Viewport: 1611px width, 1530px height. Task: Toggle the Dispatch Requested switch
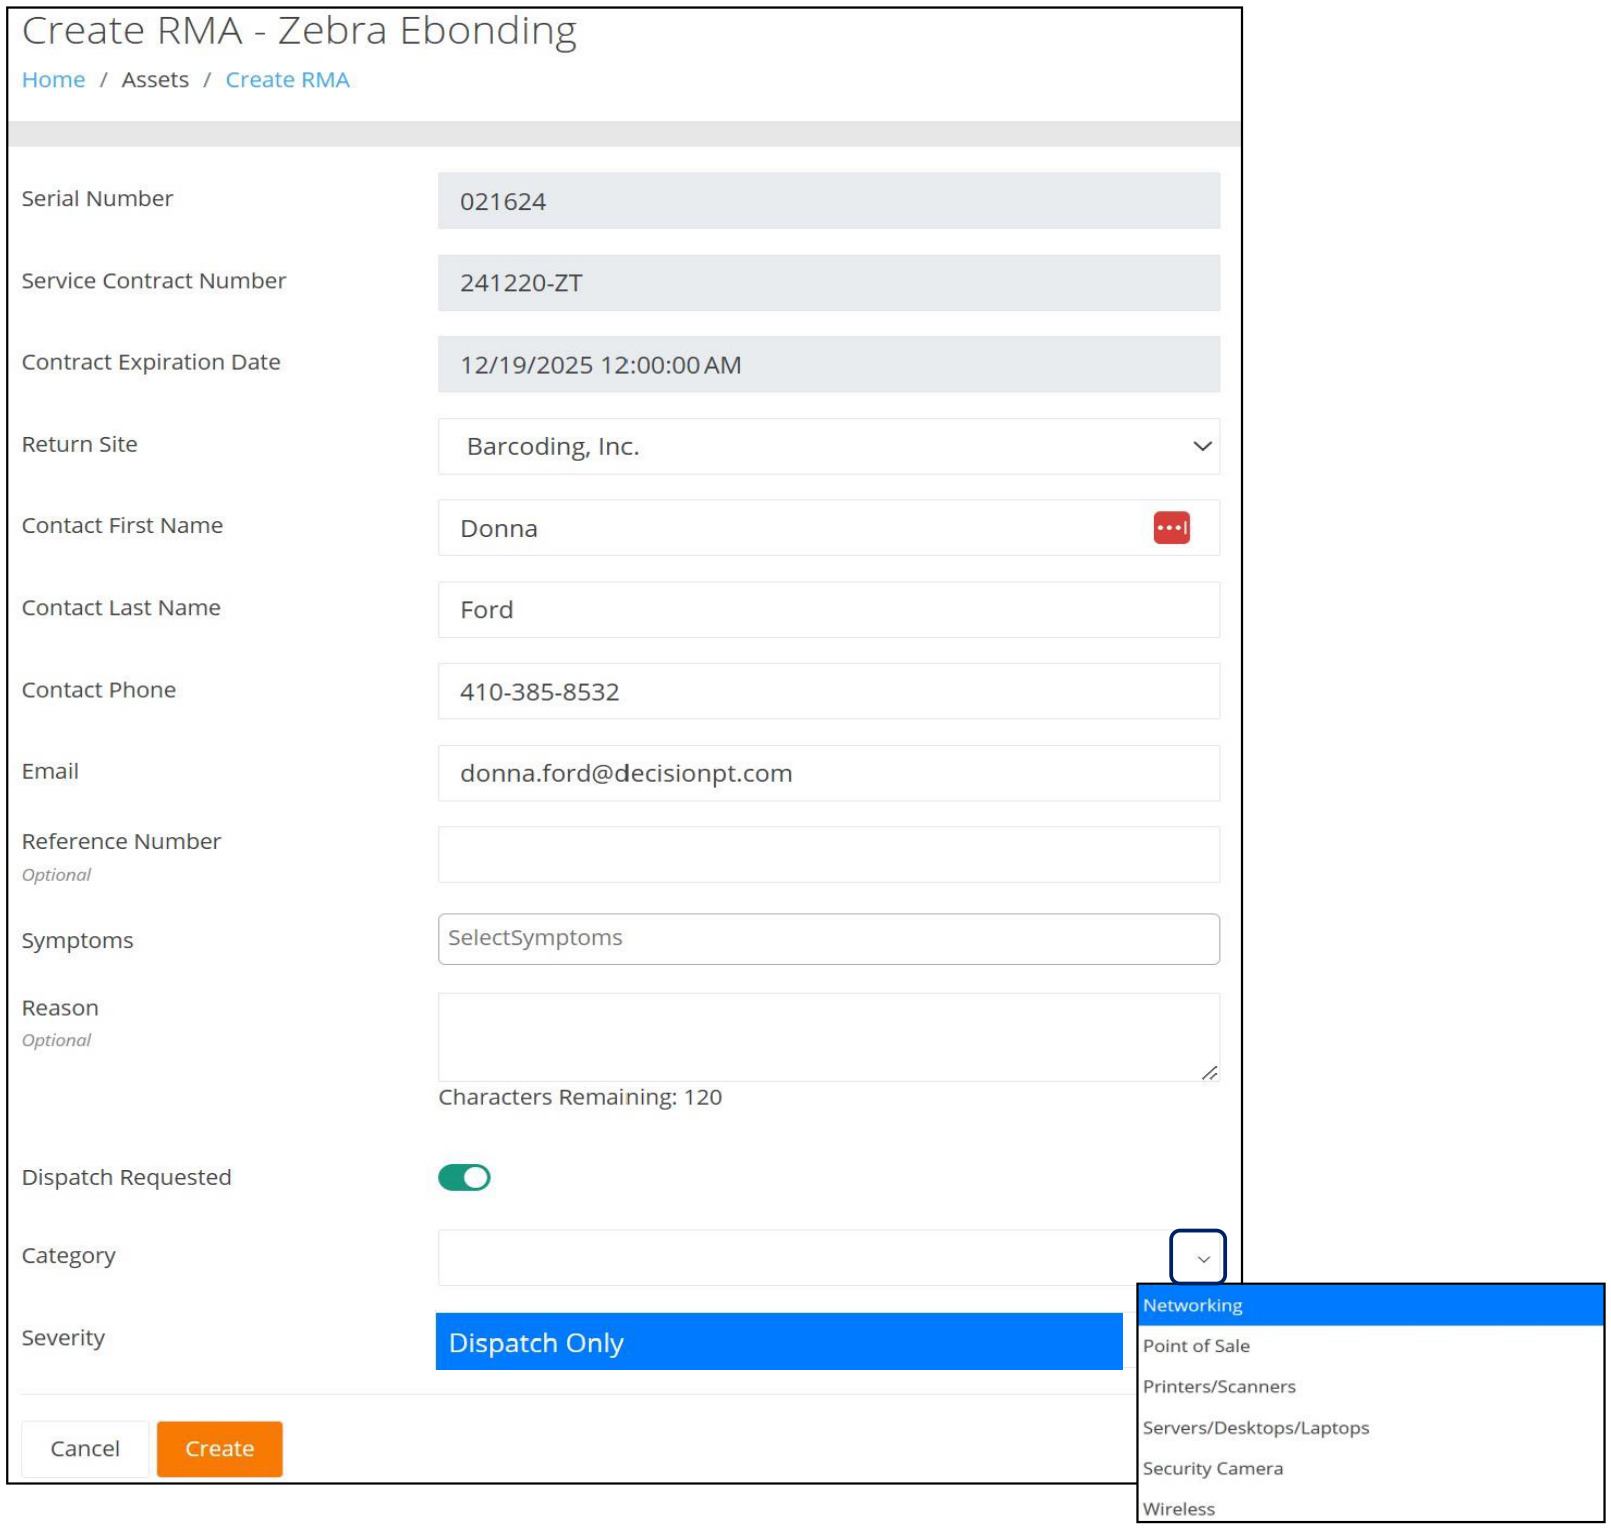click(464, 1177)
